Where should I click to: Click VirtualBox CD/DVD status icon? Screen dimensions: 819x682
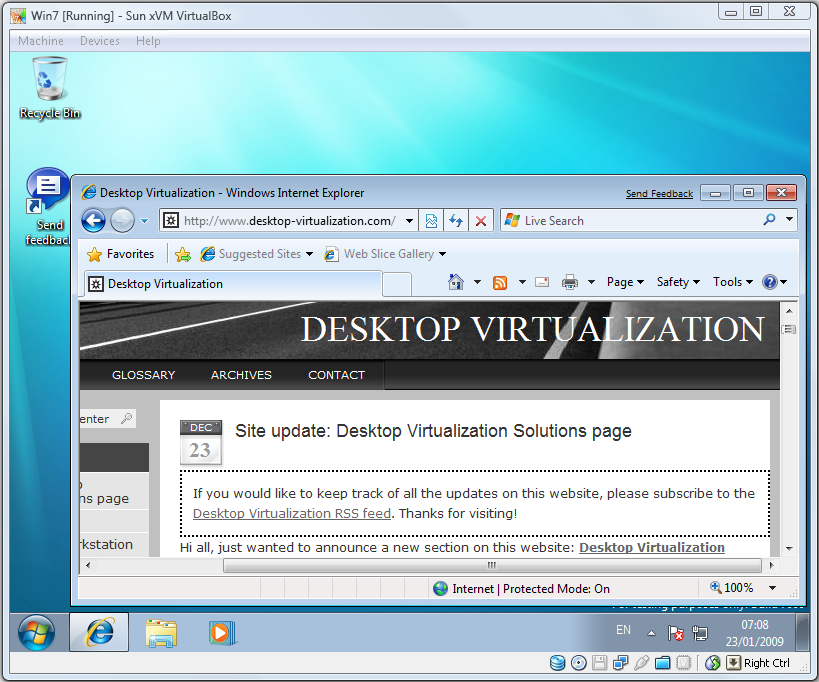point(578,663)
